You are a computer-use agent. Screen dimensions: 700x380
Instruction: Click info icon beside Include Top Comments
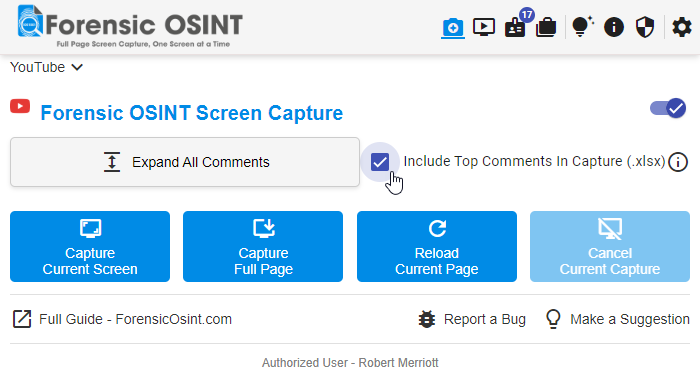tap(678, 162)
